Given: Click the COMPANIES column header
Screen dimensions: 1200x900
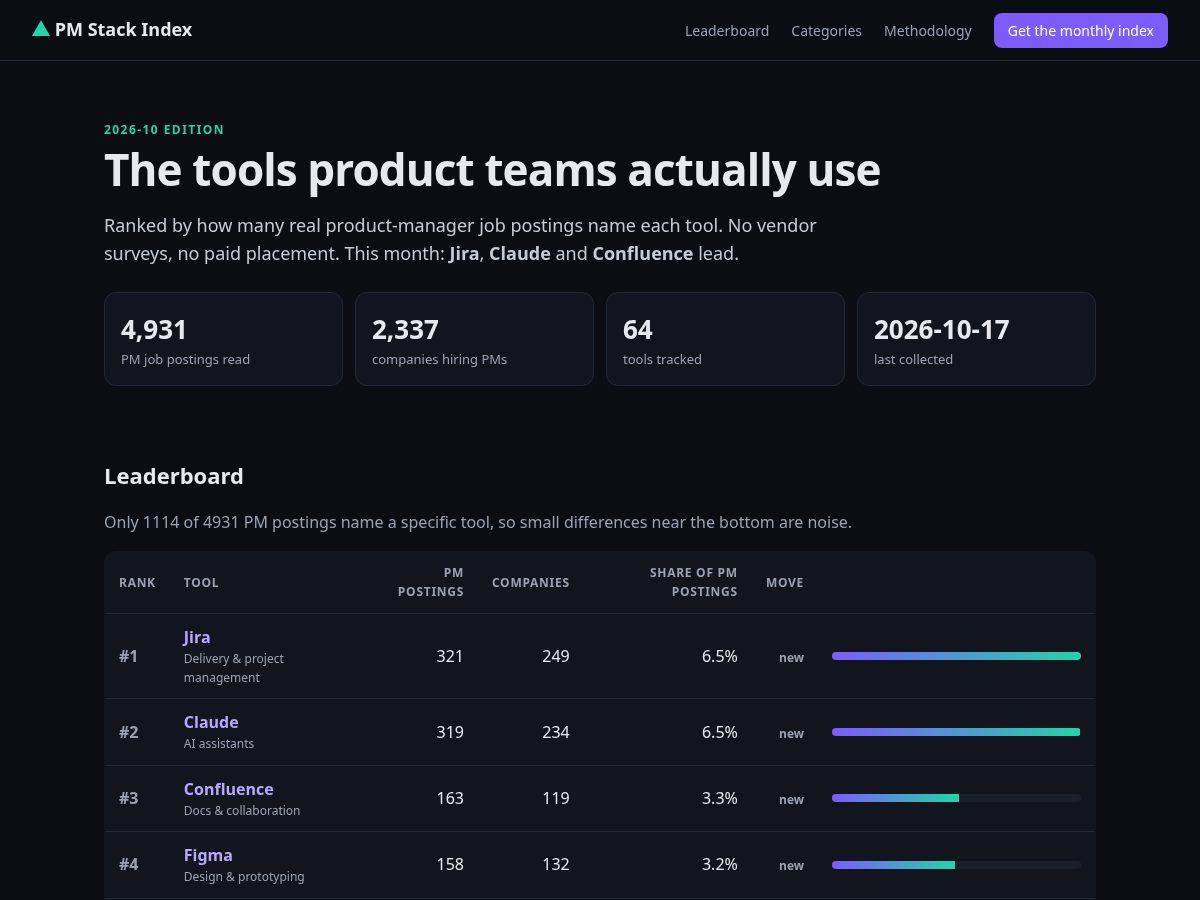Looking at the screenshot, I should (531, 582).
